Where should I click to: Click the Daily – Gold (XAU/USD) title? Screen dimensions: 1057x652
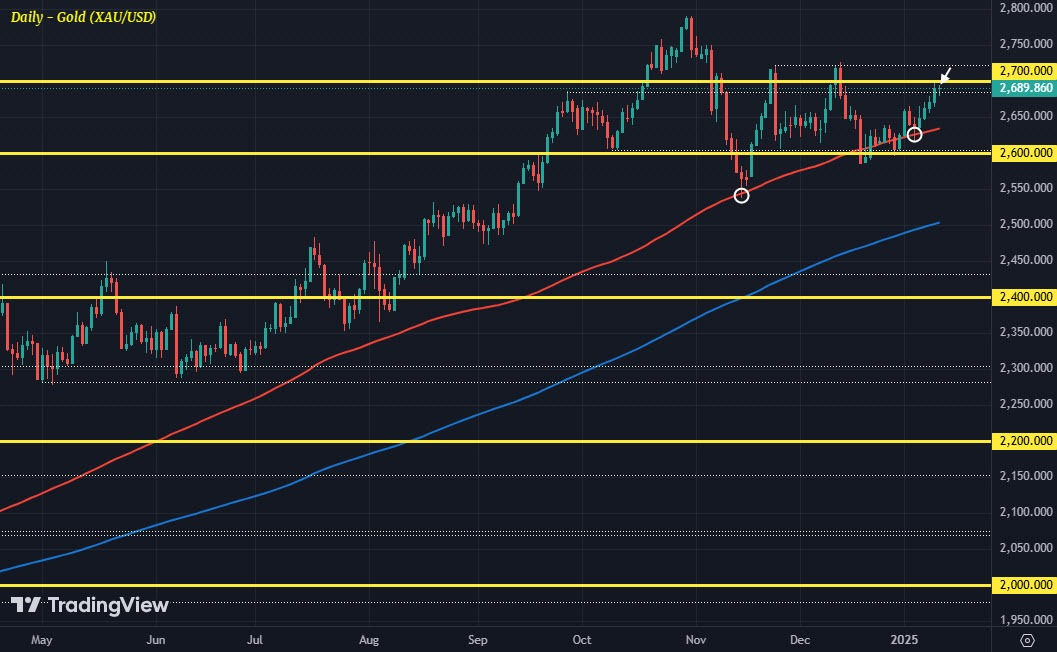[x=83, y=17]
